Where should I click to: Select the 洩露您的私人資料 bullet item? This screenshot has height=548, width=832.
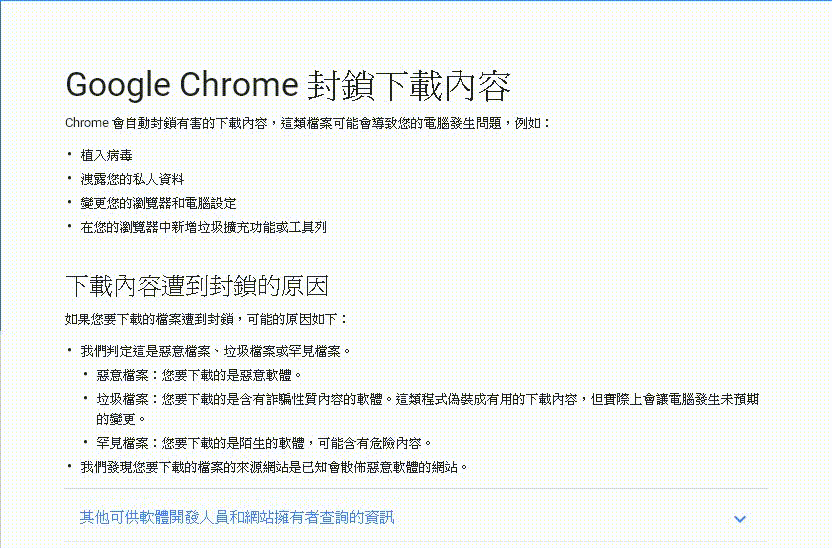[x=133, y=179]
